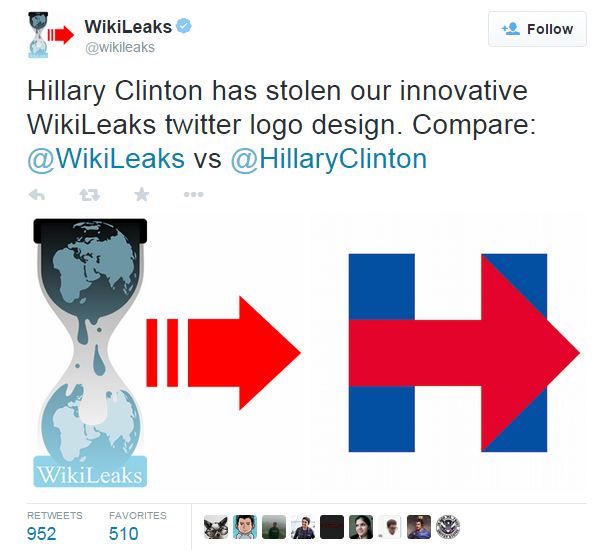604x550 pixels.
Task: Click the plain black square avatar
Action: 332,527
